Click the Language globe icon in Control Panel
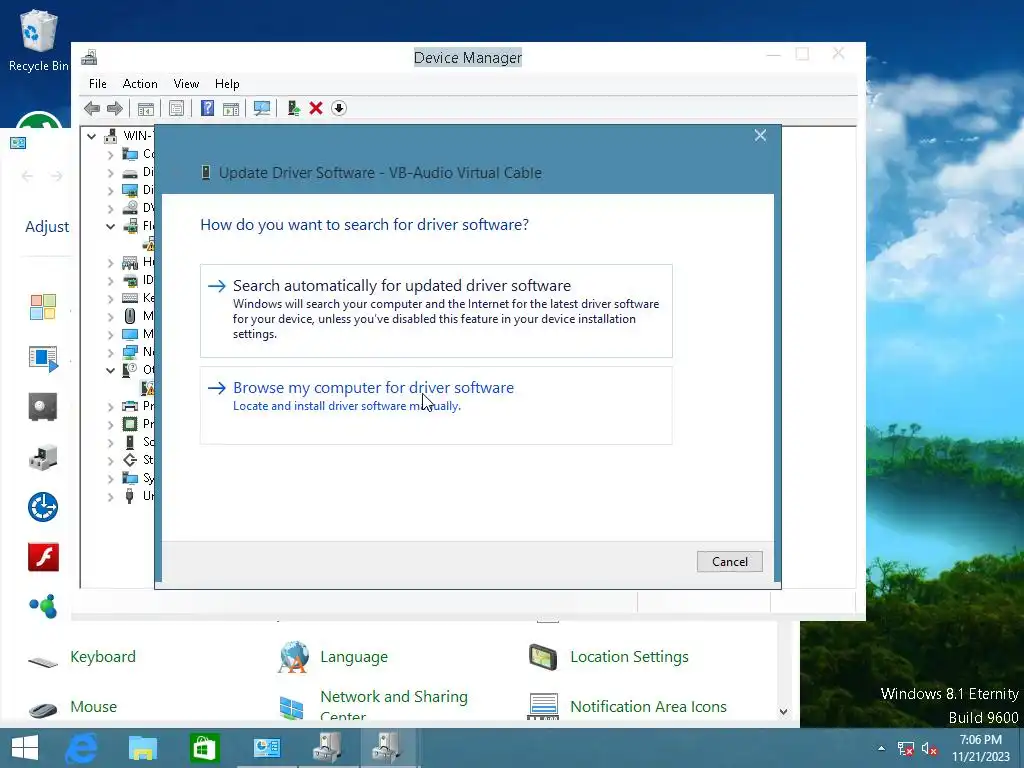The height and width of the screenshot is (768, 1024). coord(293,657)
